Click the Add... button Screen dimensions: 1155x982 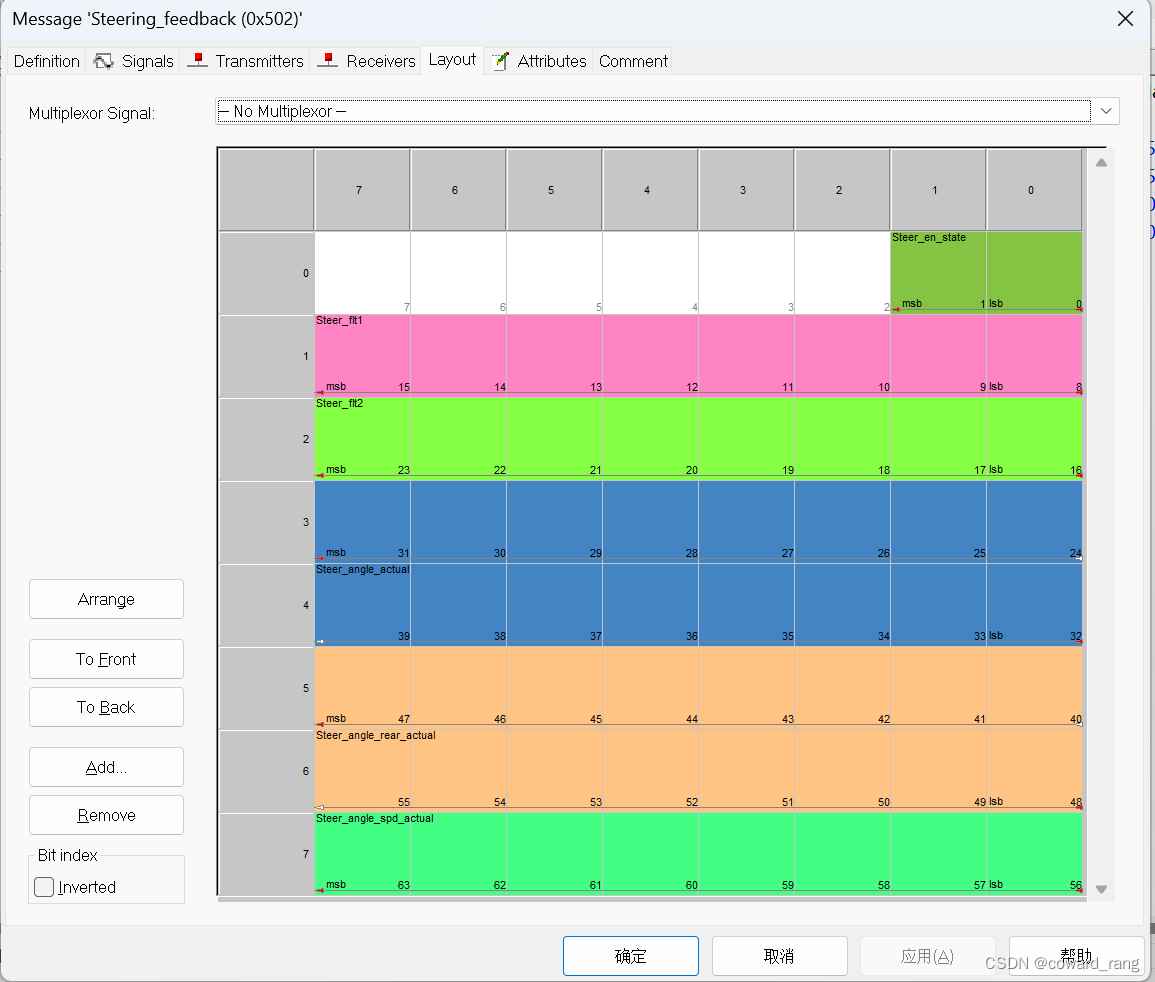(106, 767)
